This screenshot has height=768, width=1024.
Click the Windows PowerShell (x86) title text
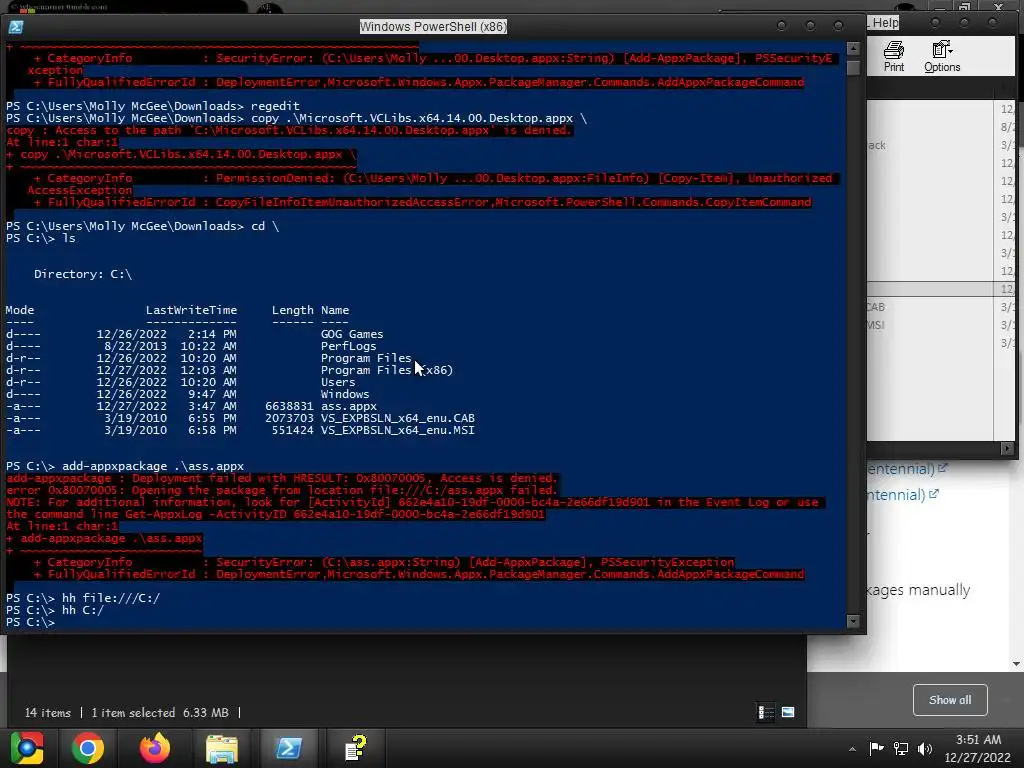tap(433, 27)
